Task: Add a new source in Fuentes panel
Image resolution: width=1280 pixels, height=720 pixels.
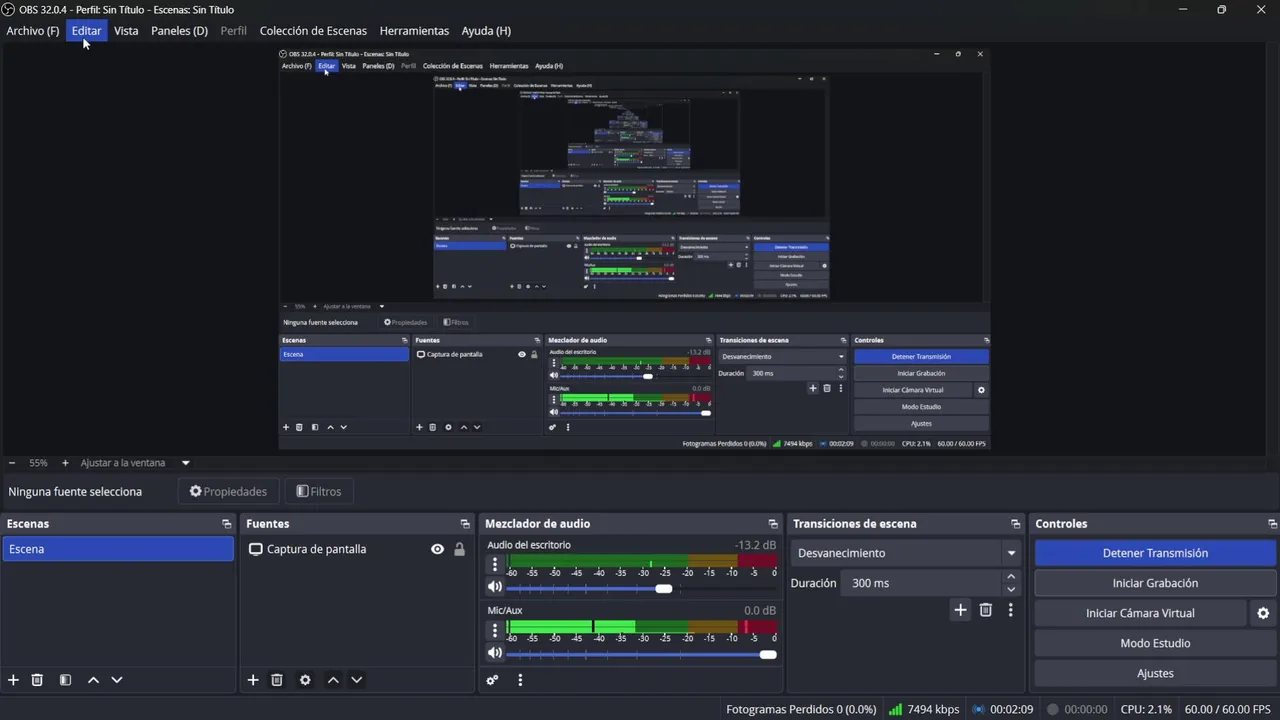Action: point(253,680)
